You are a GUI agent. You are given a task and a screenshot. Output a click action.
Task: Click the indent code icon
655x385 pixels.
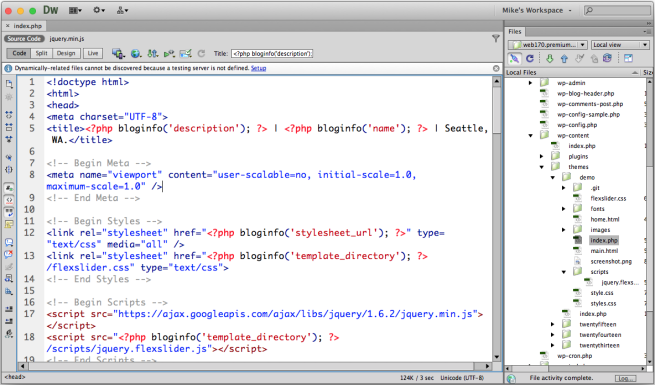[x=9, y=309]
